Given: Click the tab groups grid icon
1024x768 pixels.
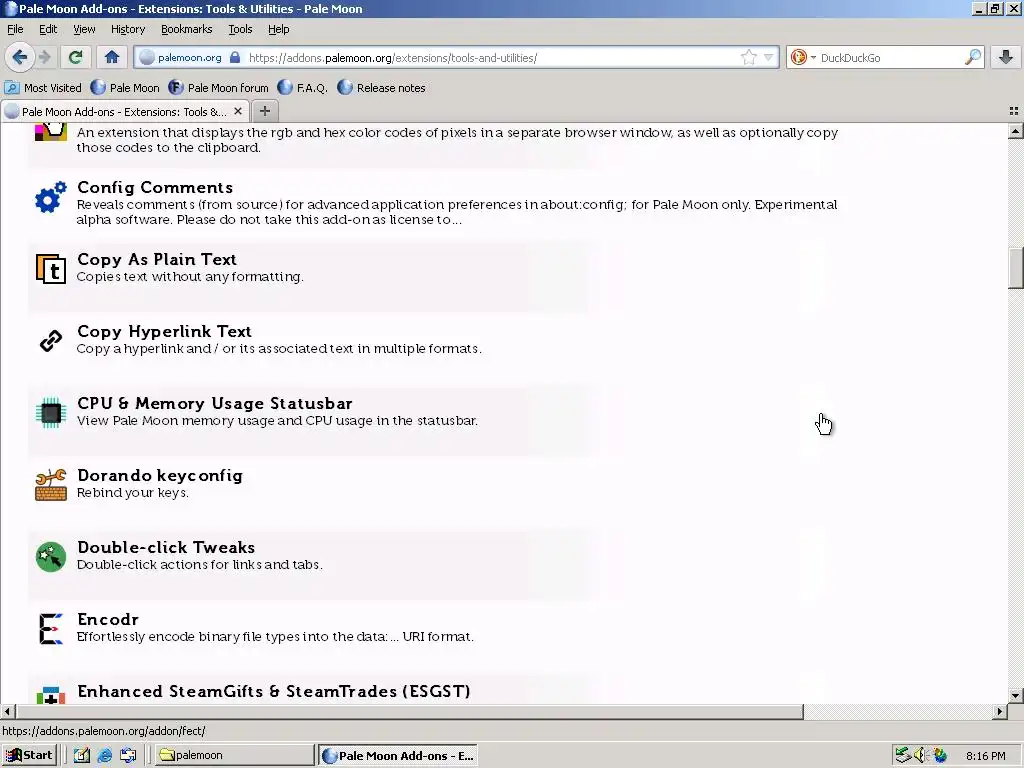Looking at the screenshot, I should [1014, 111].
